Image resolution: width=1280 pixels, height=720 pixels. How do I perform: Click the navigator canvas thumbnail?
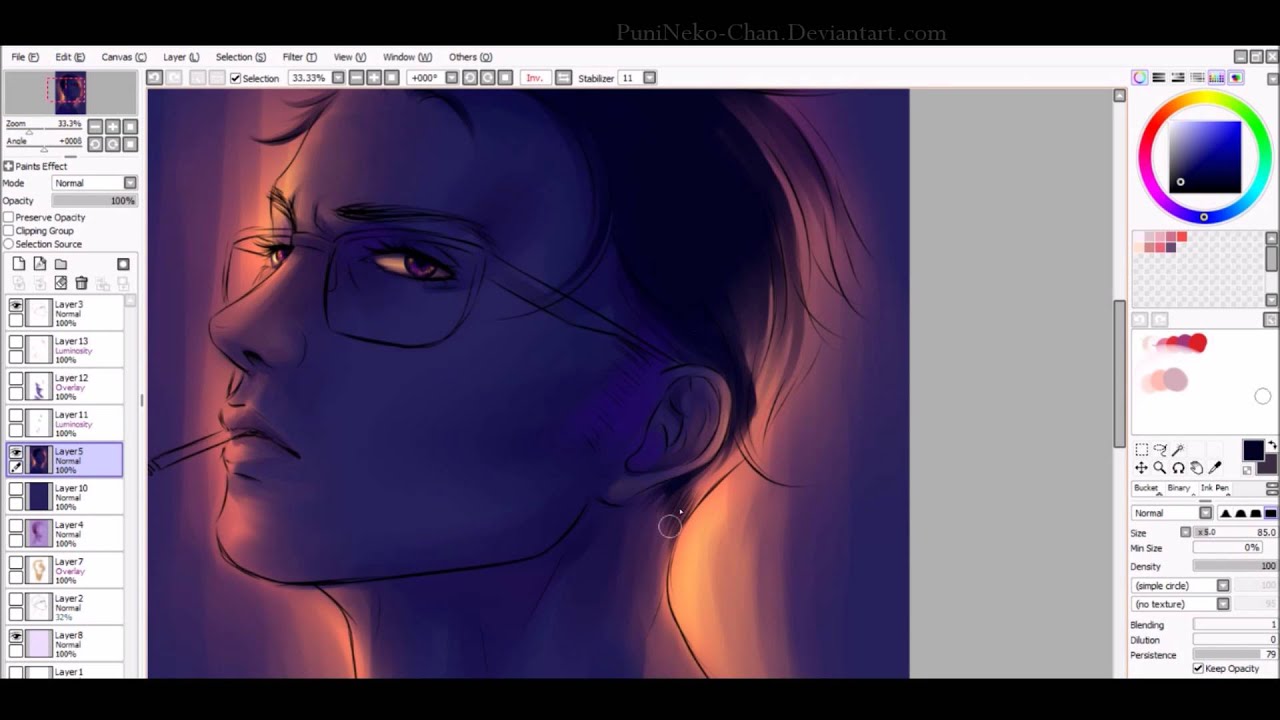click(x=70, y=93)
